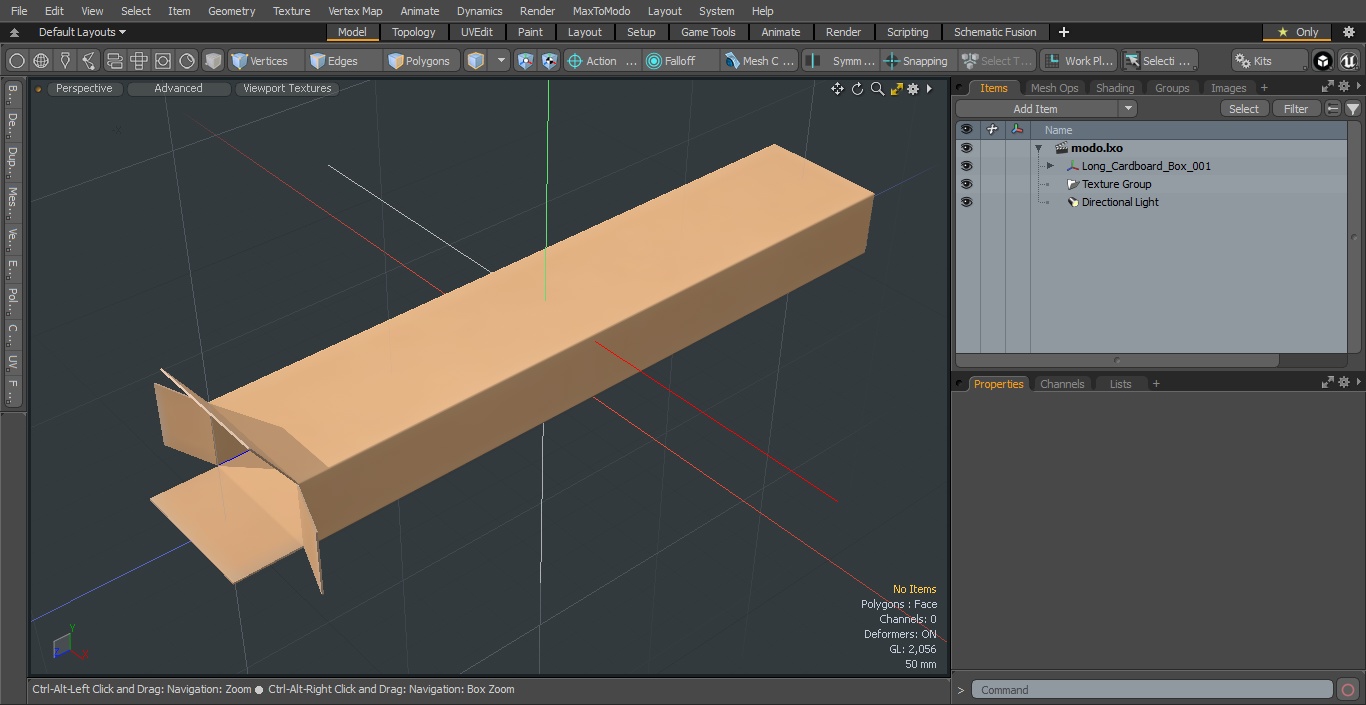
Task: Toggle the Only star button
Action: (1298, 32)
